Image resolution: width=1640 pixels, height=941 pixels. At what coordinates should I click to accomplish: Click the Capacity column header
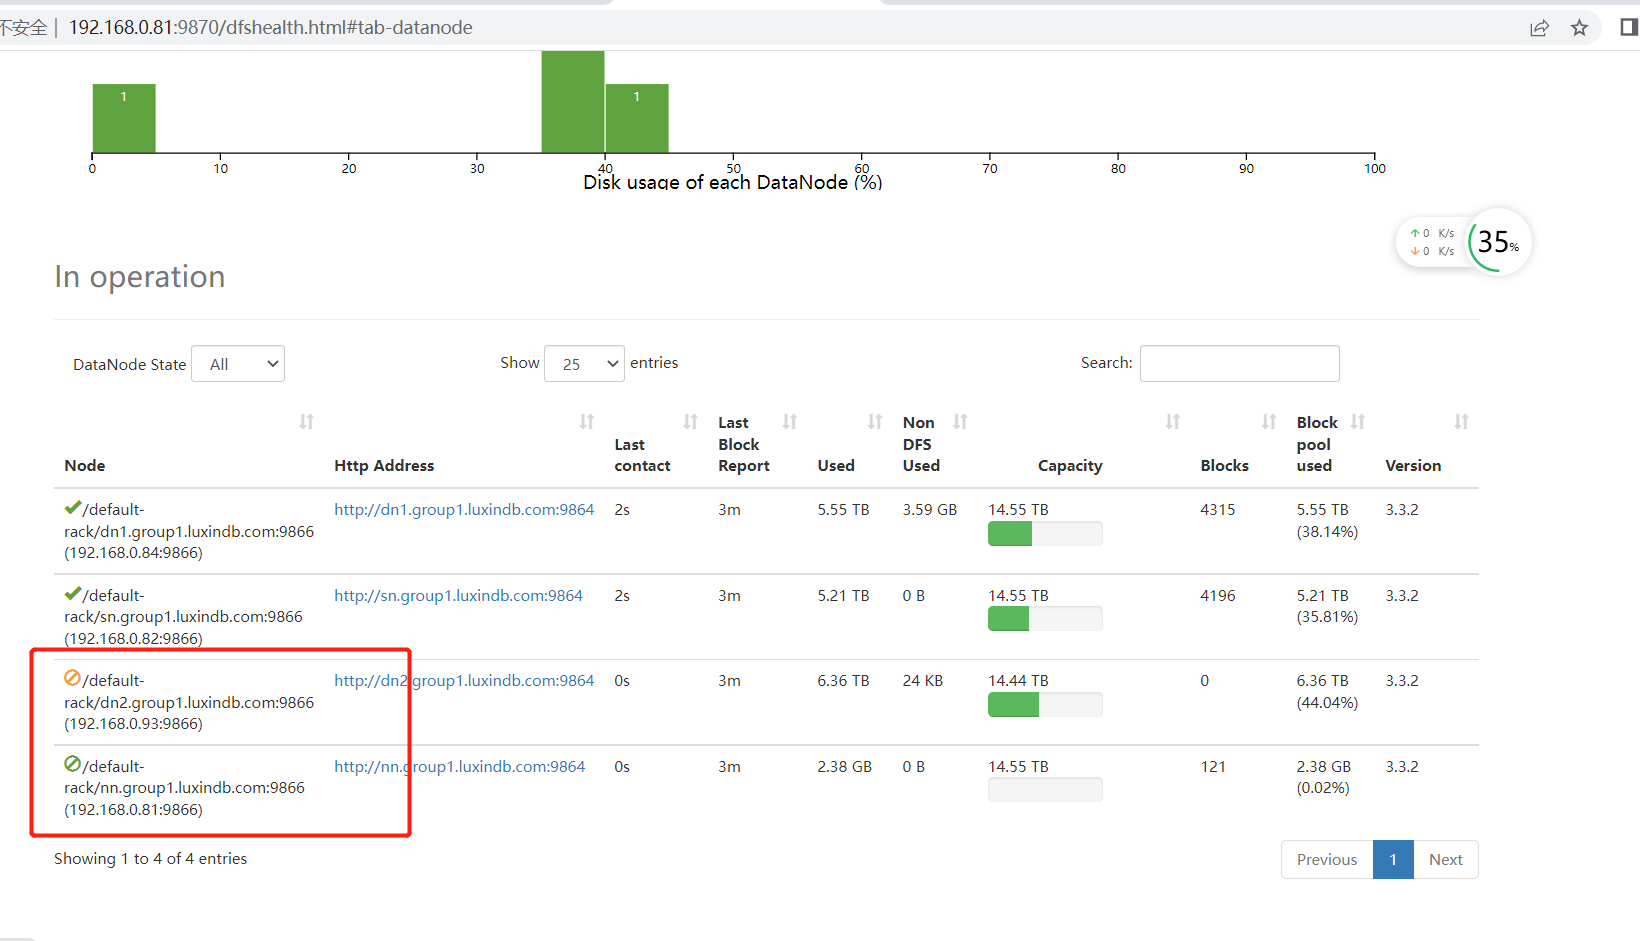pos(1070,466)
